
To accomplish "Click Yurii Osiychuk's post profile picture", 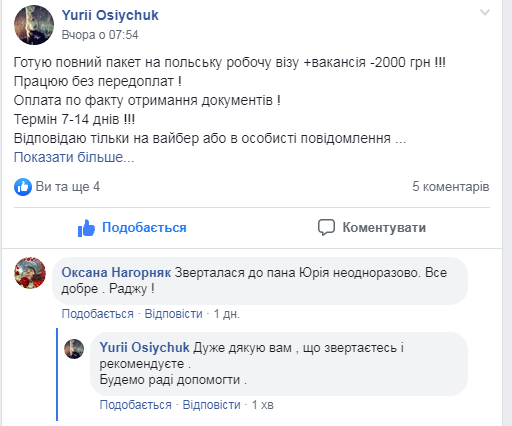I will tap(34, 25).
